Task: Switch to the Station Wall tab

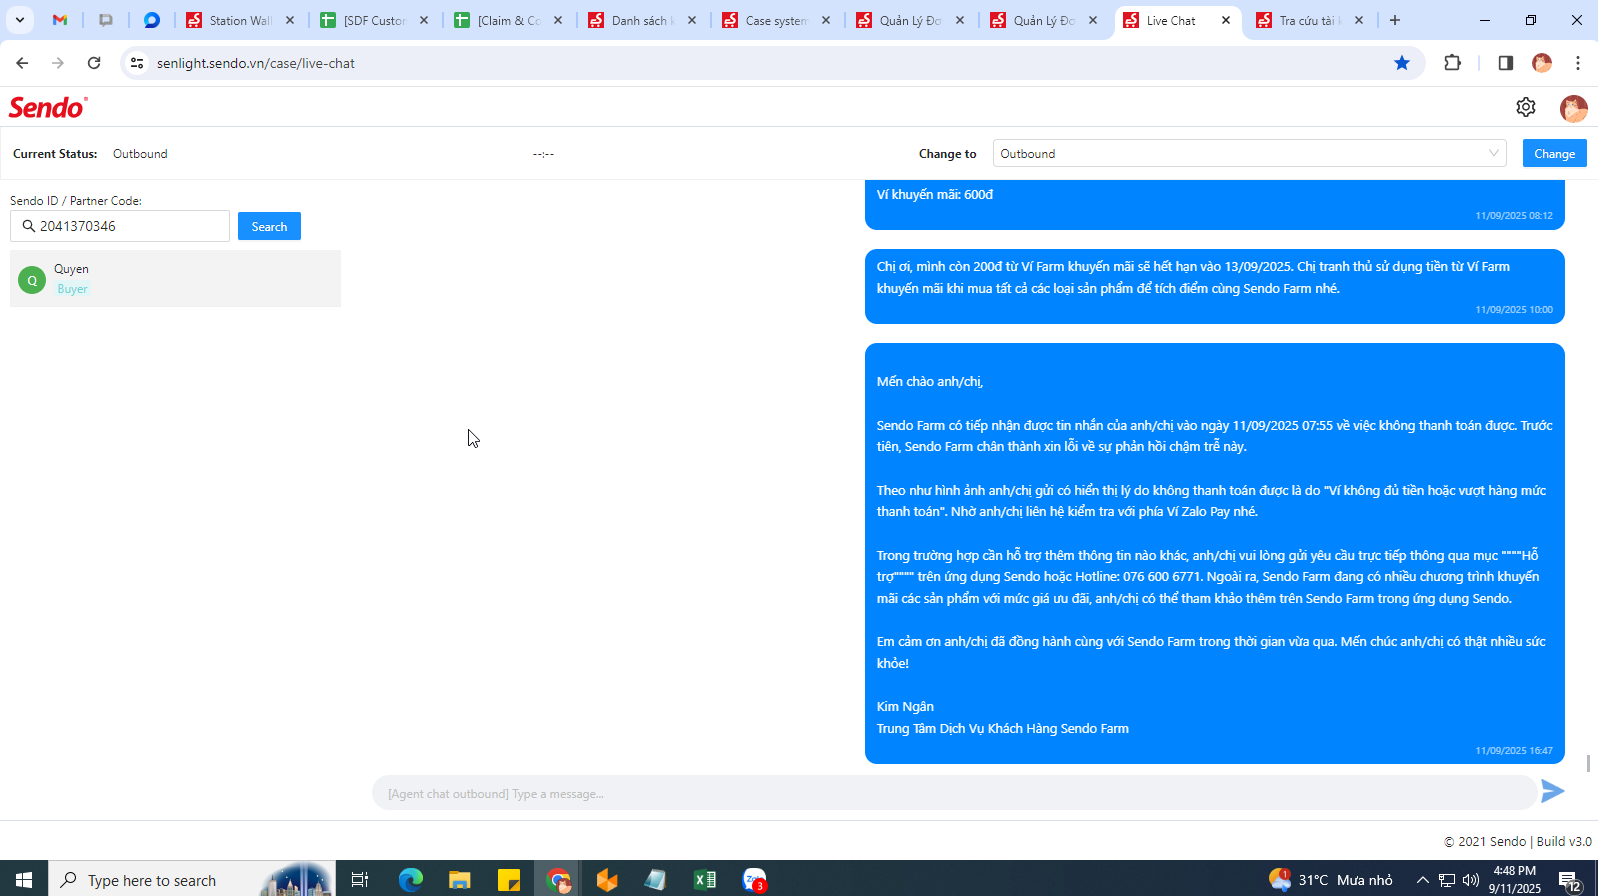Action: (x=240, y=20)
